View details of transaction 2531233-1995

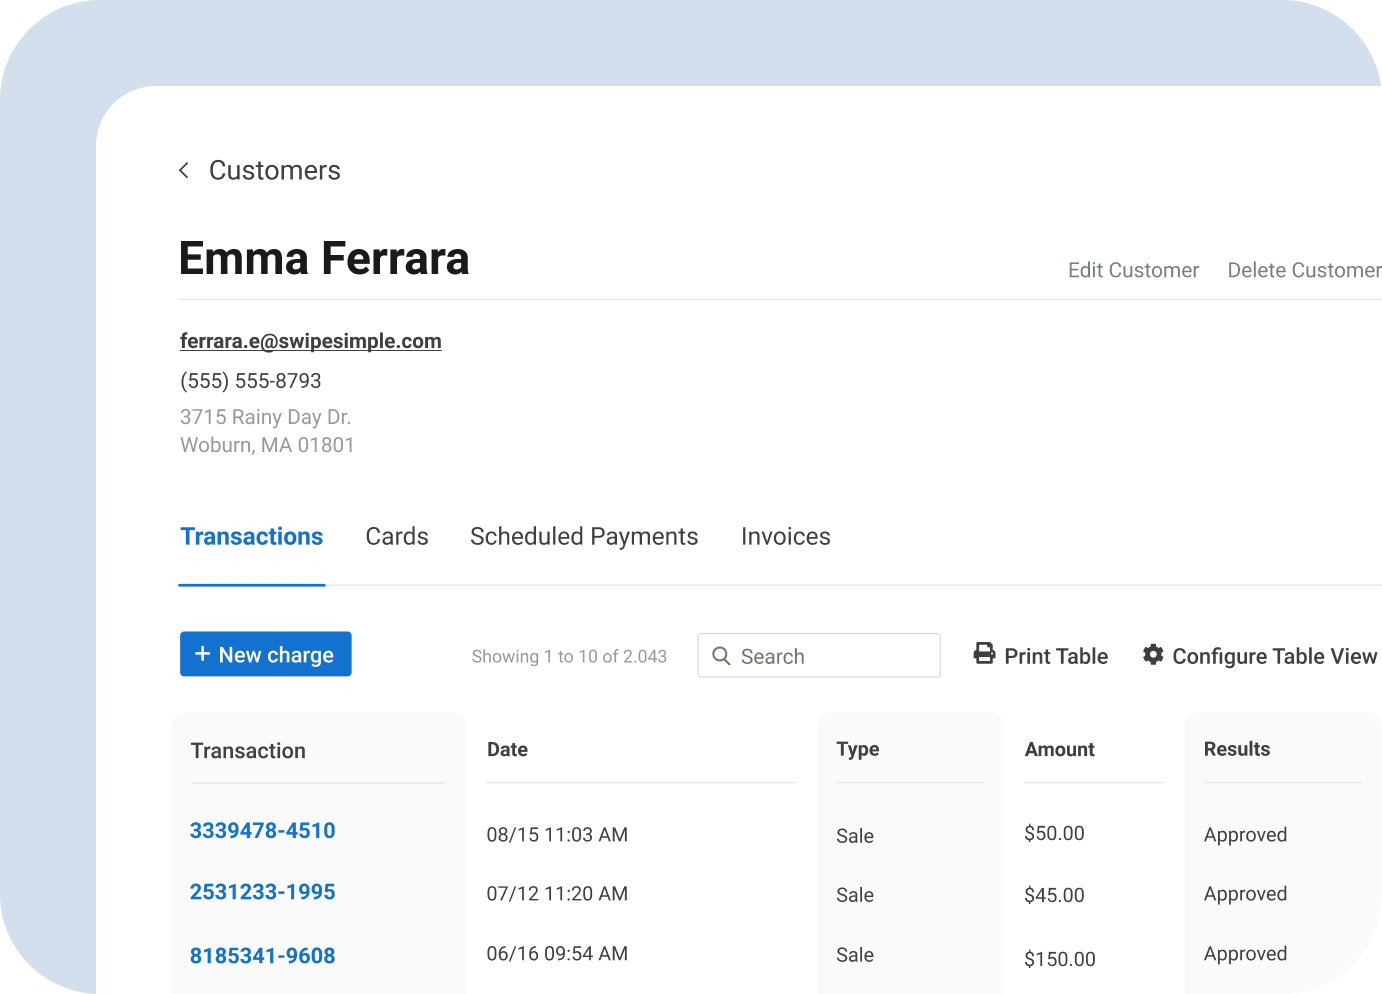[x=262, y=891]
